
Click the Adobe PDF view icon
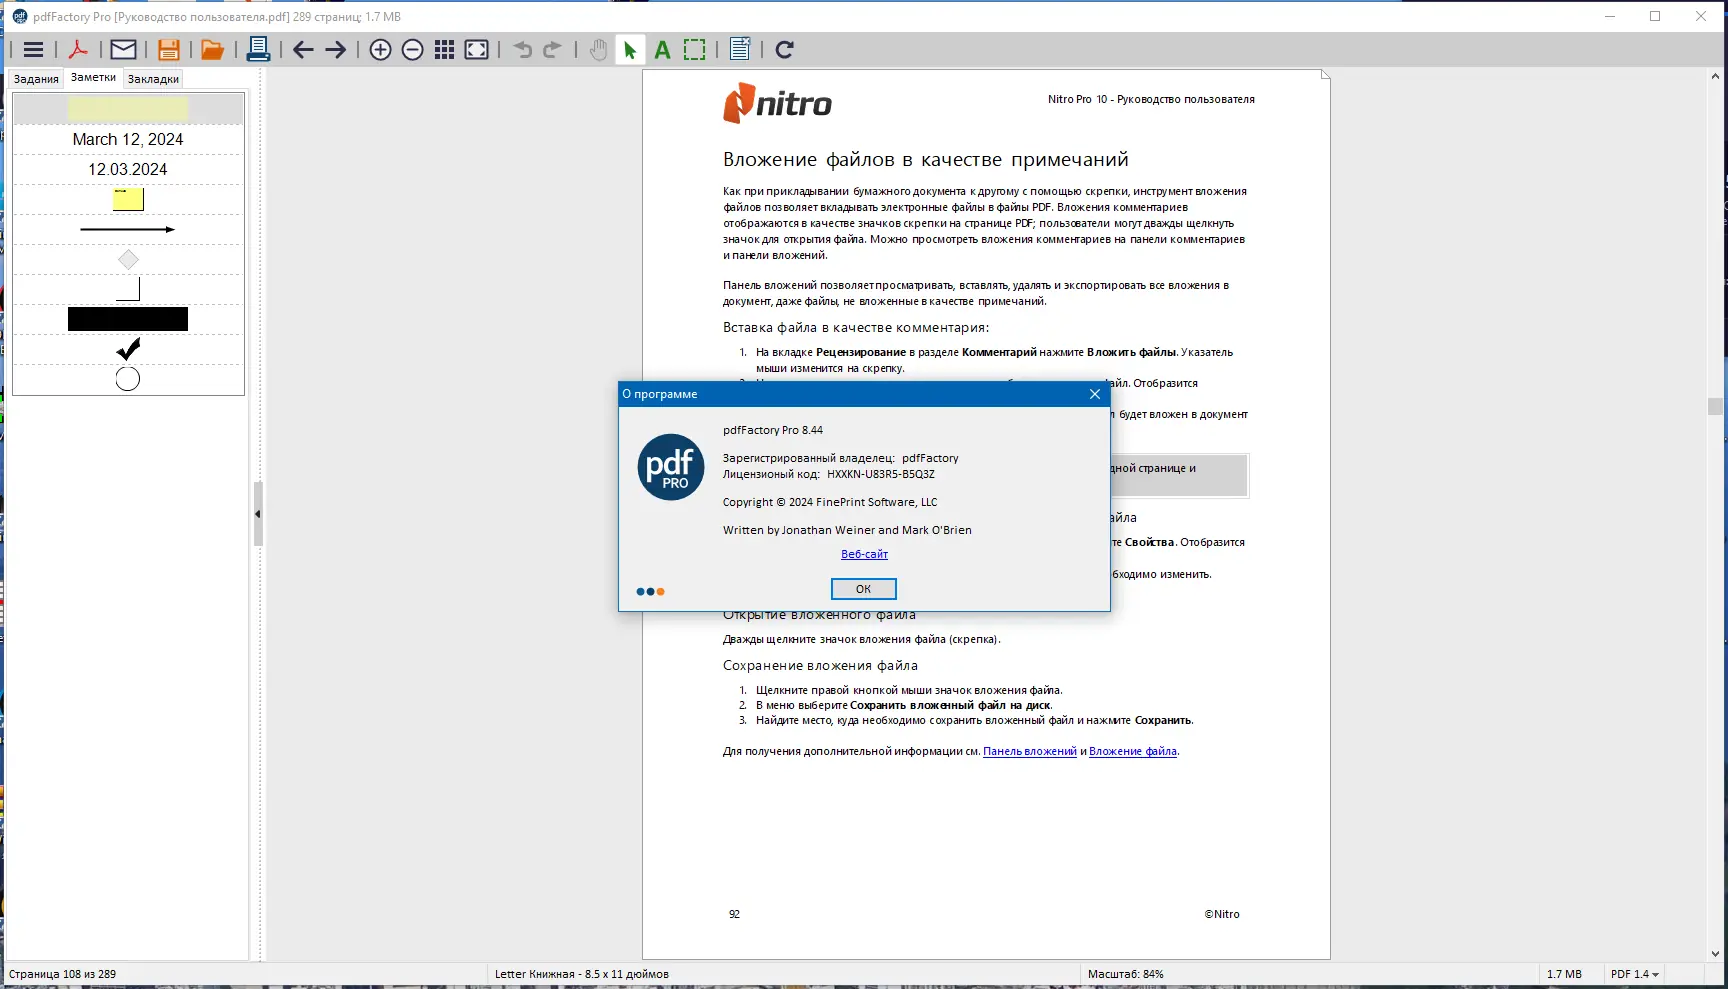78,50
